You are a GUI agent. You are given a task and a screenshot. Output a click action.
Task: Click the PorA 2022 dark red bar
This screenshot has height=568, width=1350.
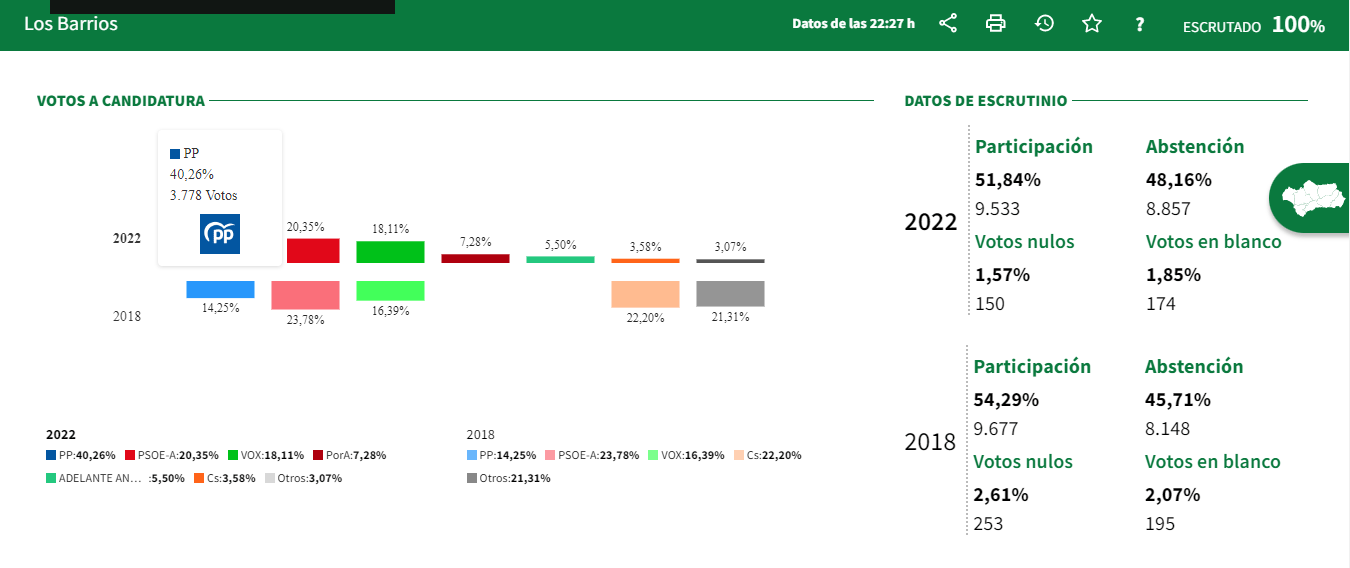[475, 258]
